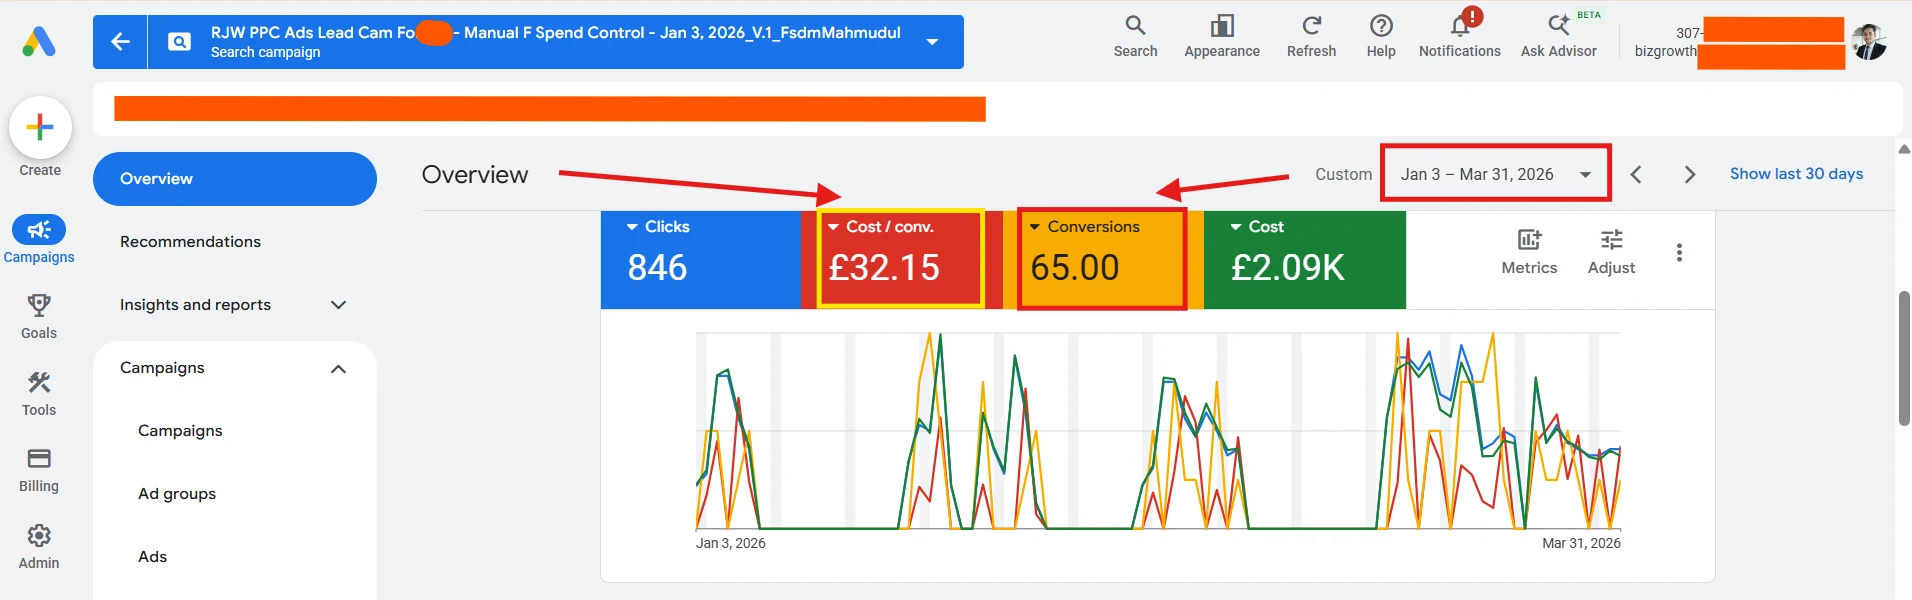Click the Search campaign type icon
1912x600 pixels.
179,42
